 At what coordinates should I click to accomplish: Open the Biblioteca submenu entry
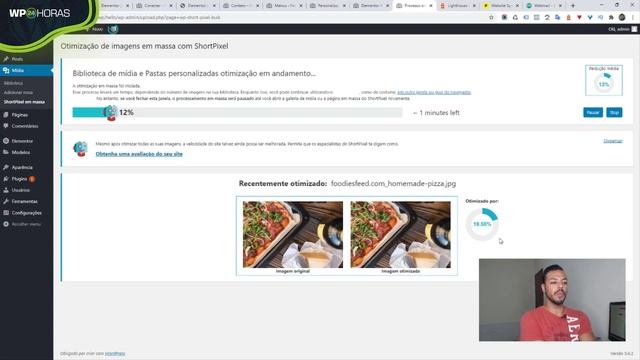pyautogui.click(x=13, y=83)
